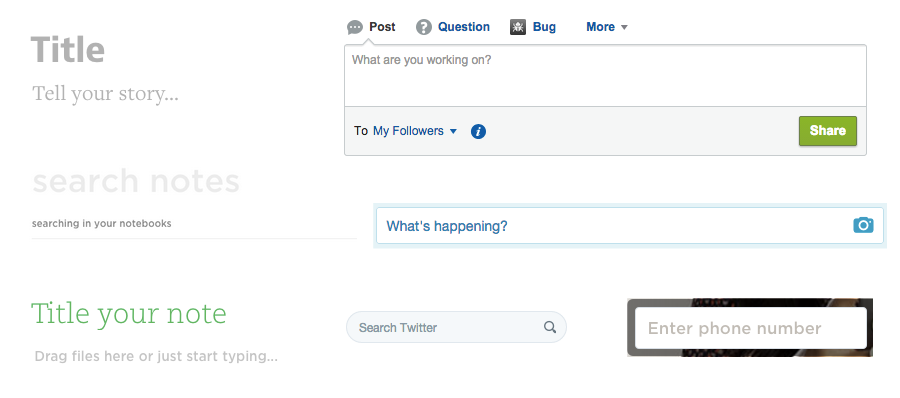The height and width of the screenshot is (398, 900).
Task: Switch to the Bug tab
Action: tap(533, 27)
